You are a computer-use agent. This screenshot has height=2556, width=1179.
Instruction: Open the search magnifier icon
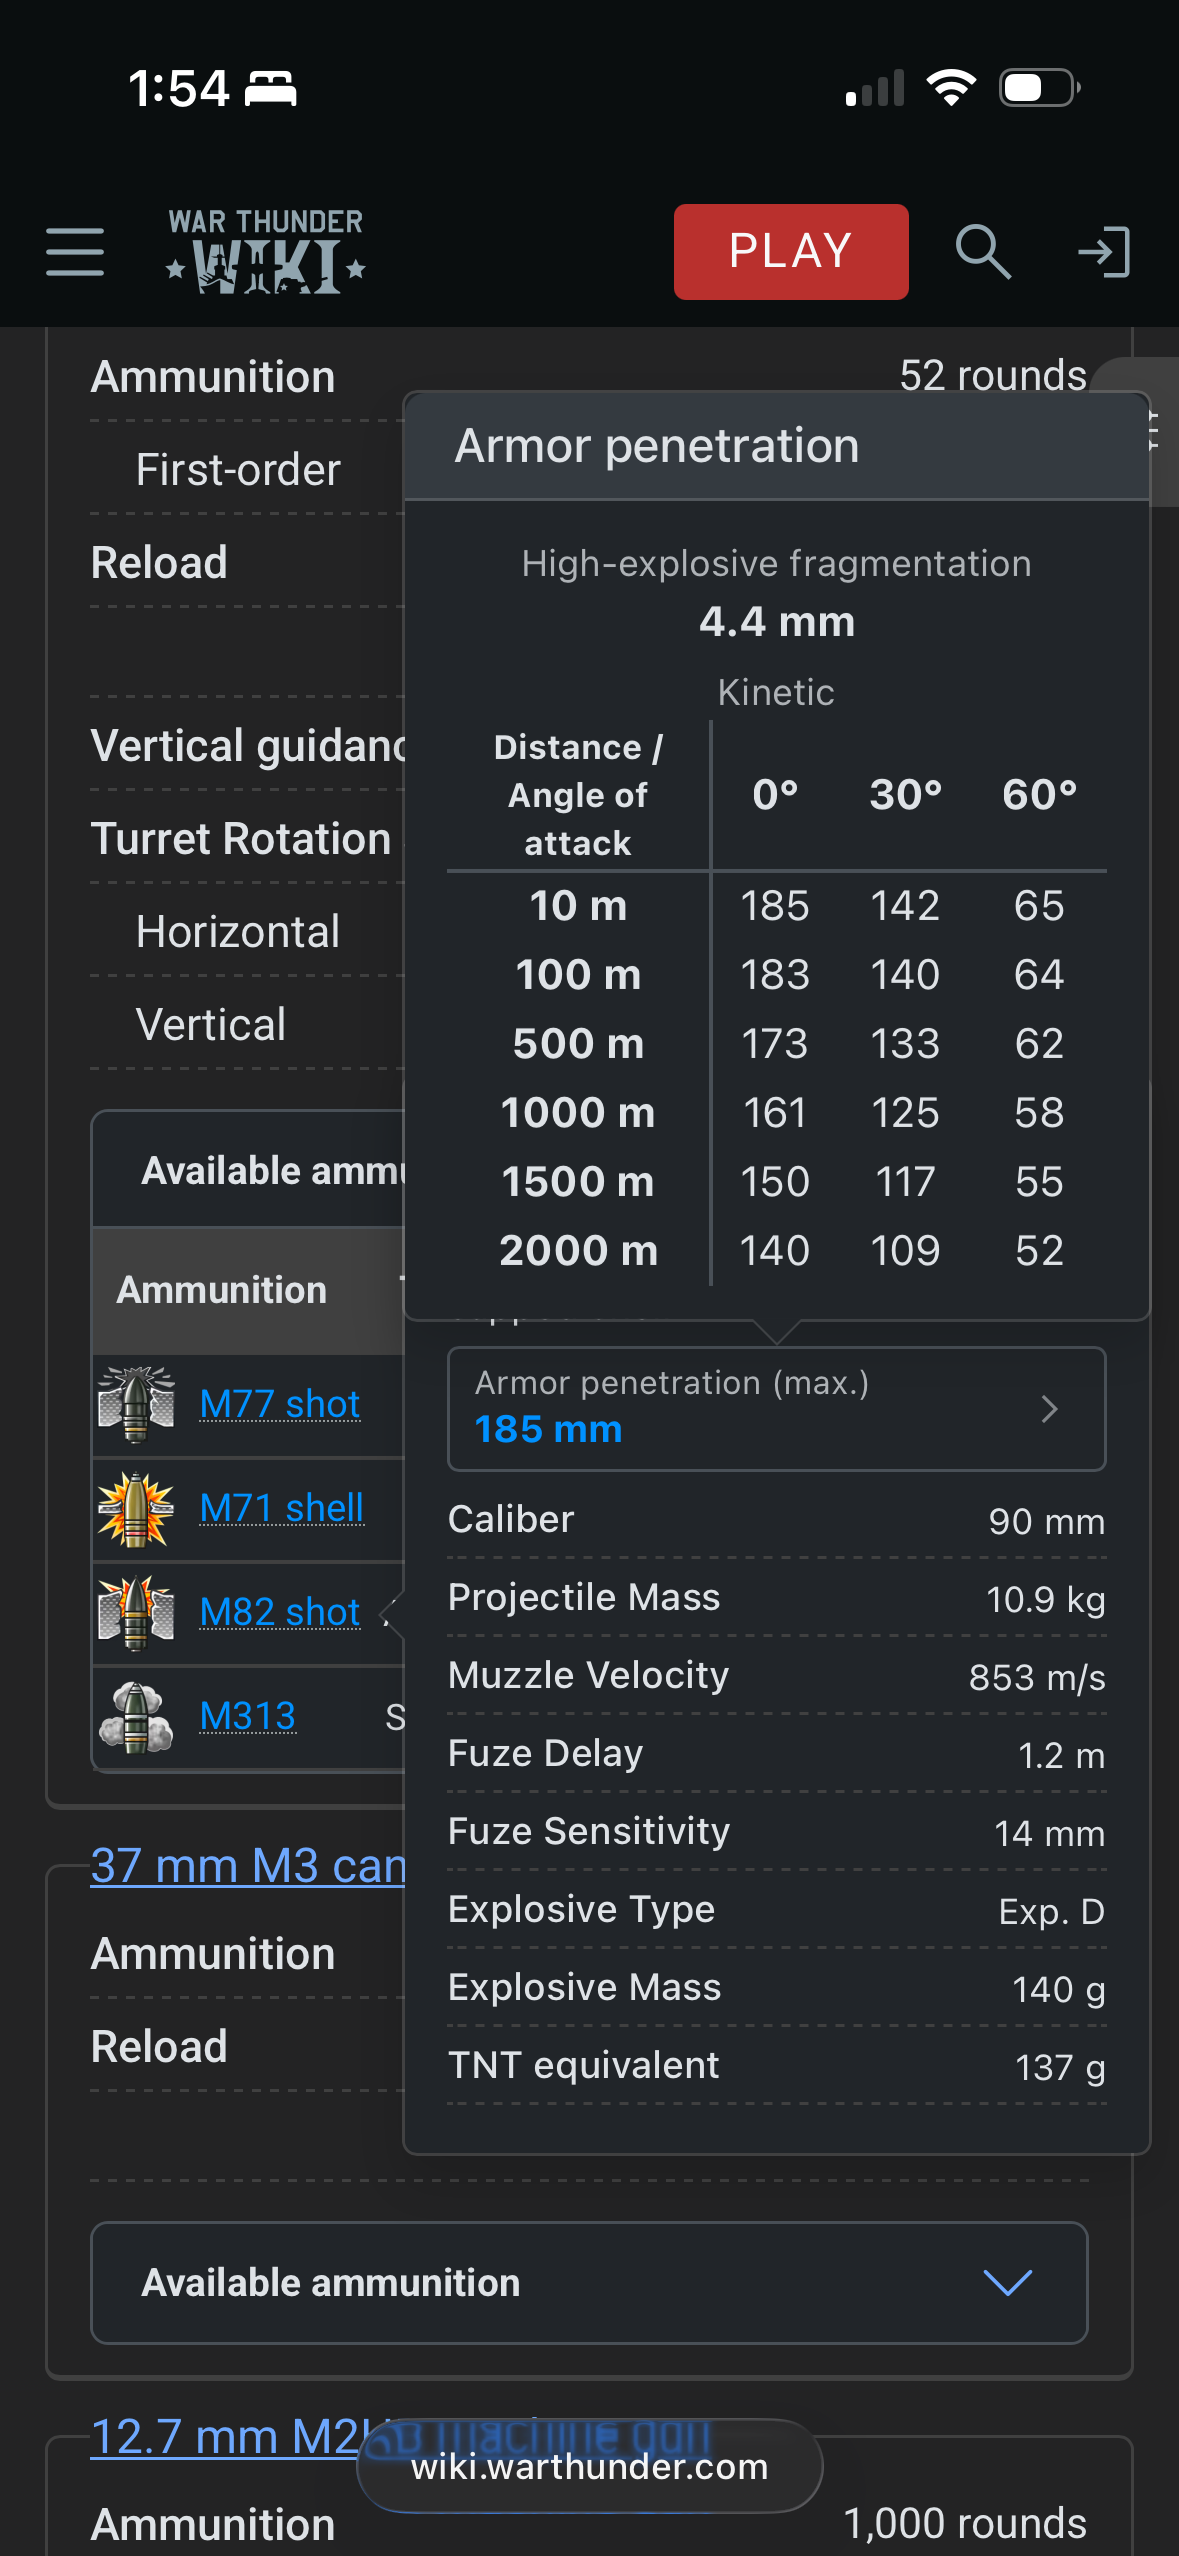point(982,251)
